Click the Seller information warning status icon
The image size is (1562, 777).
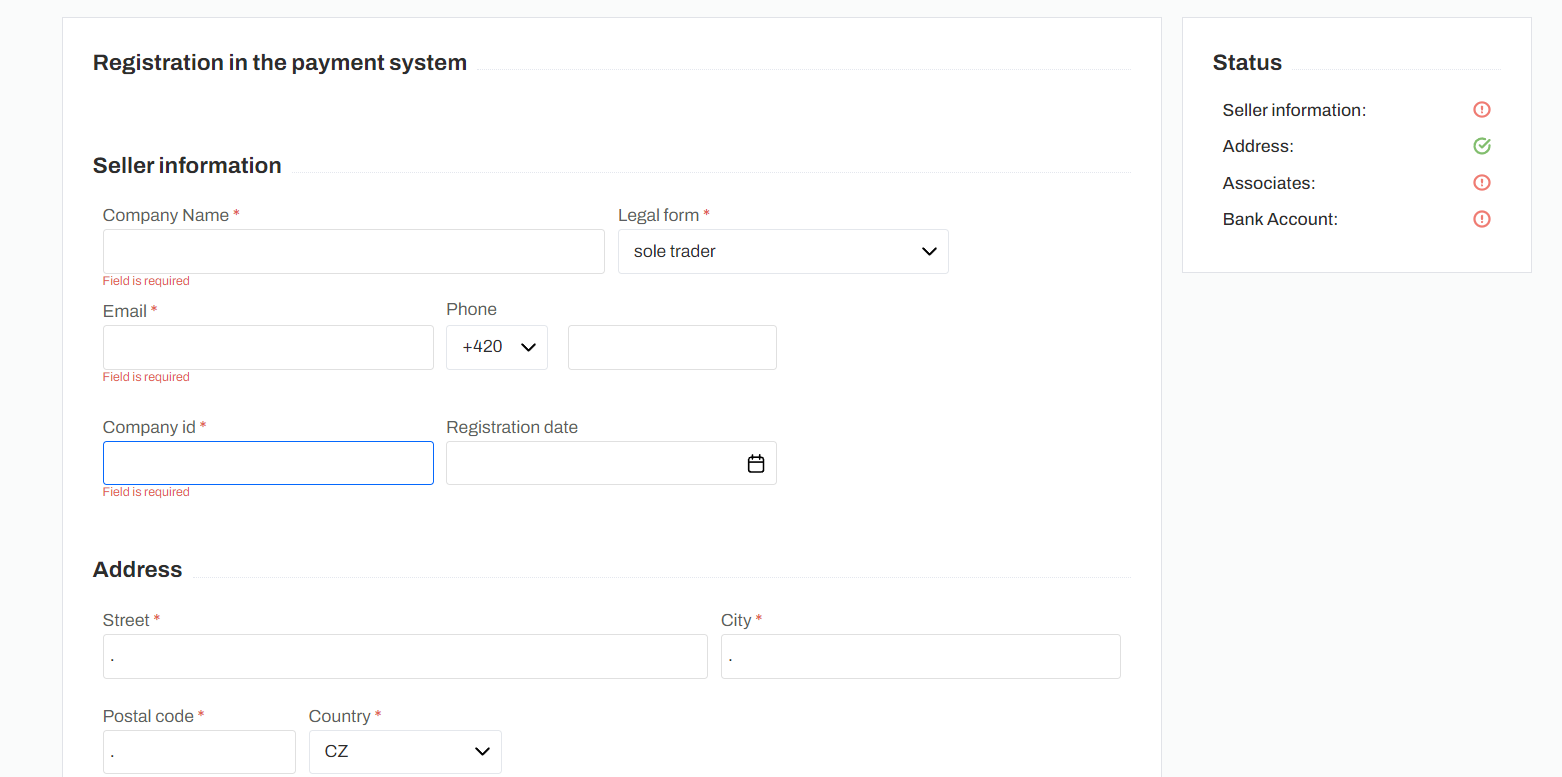point(1482,110)
